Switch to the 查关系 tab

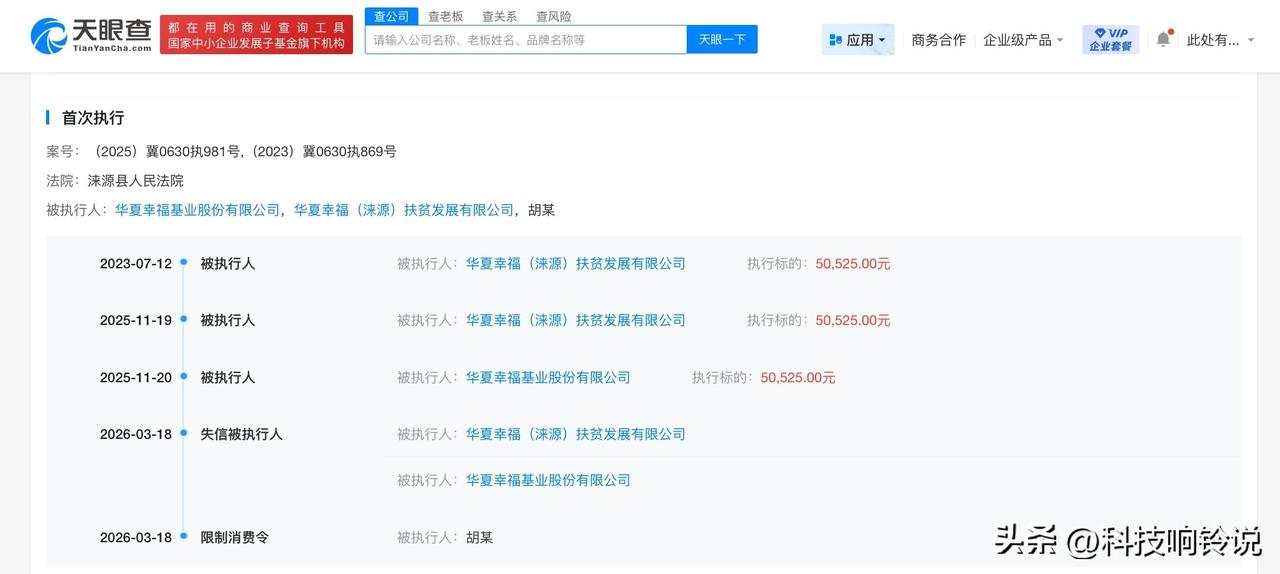tap(499, 16)
